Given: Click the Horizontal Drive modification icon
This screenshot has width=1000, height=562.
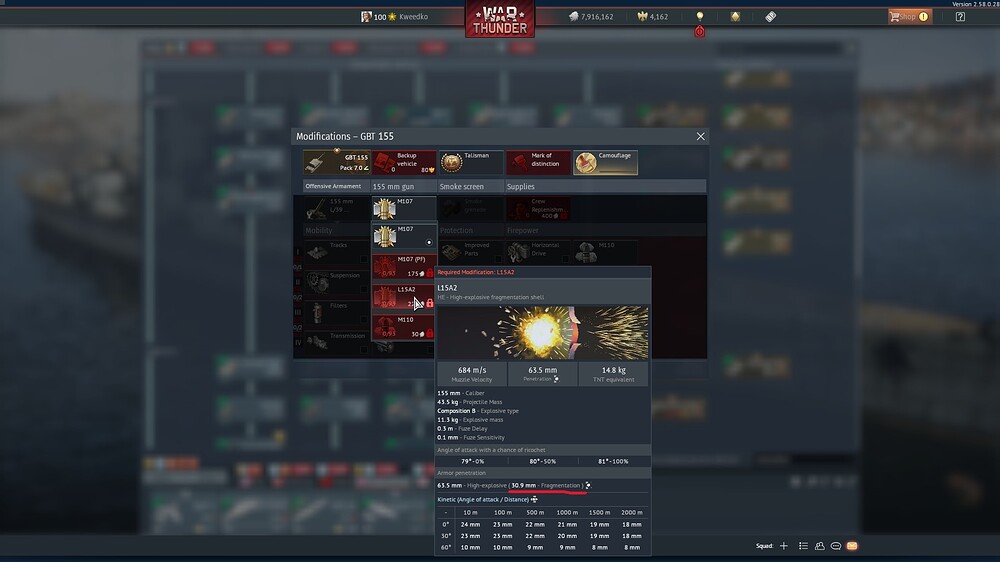Looking at the screenshot, I should pos(518,253).
